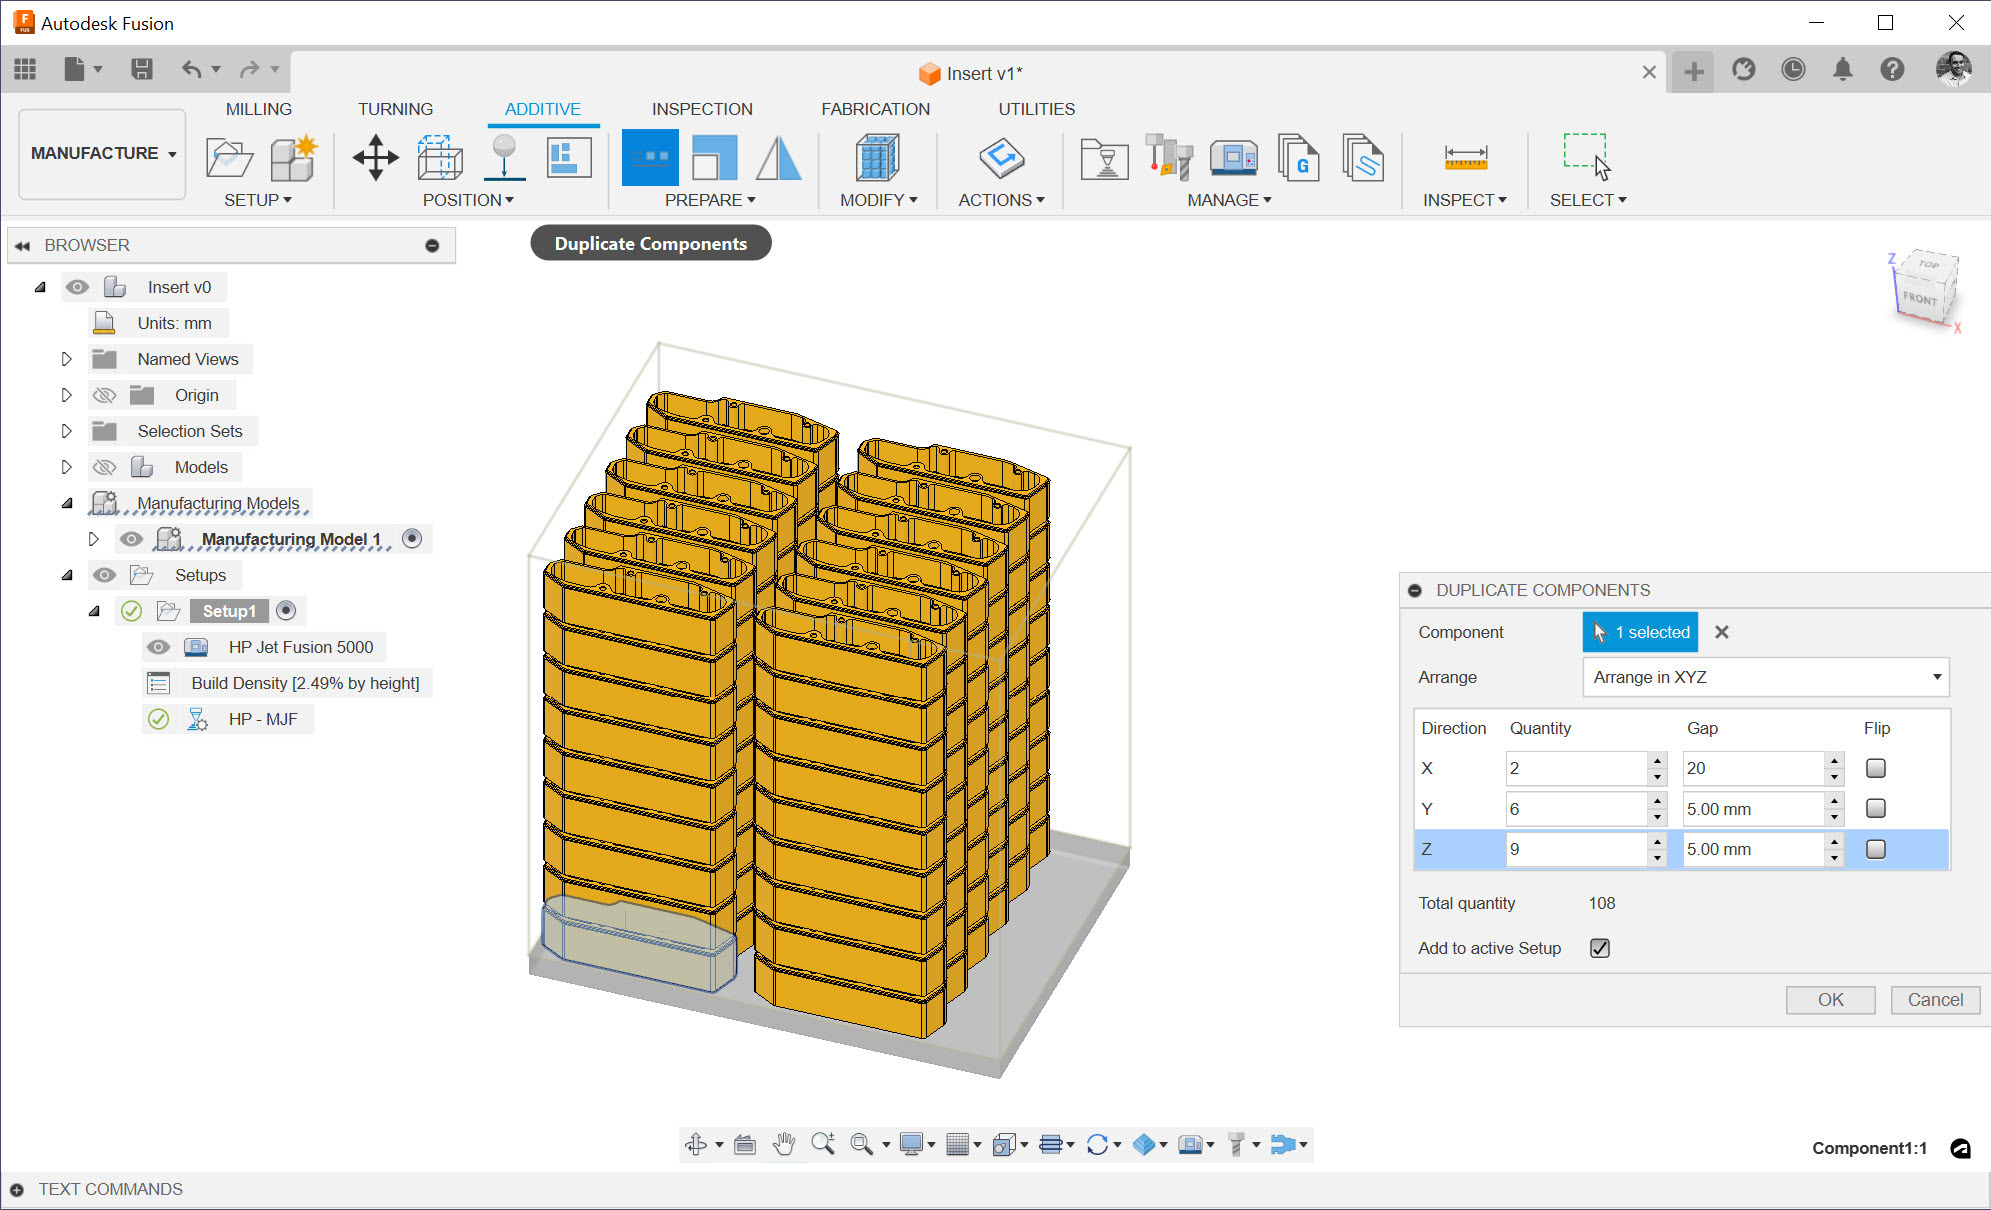Click the Y quantity input field

click(1575, 809)
